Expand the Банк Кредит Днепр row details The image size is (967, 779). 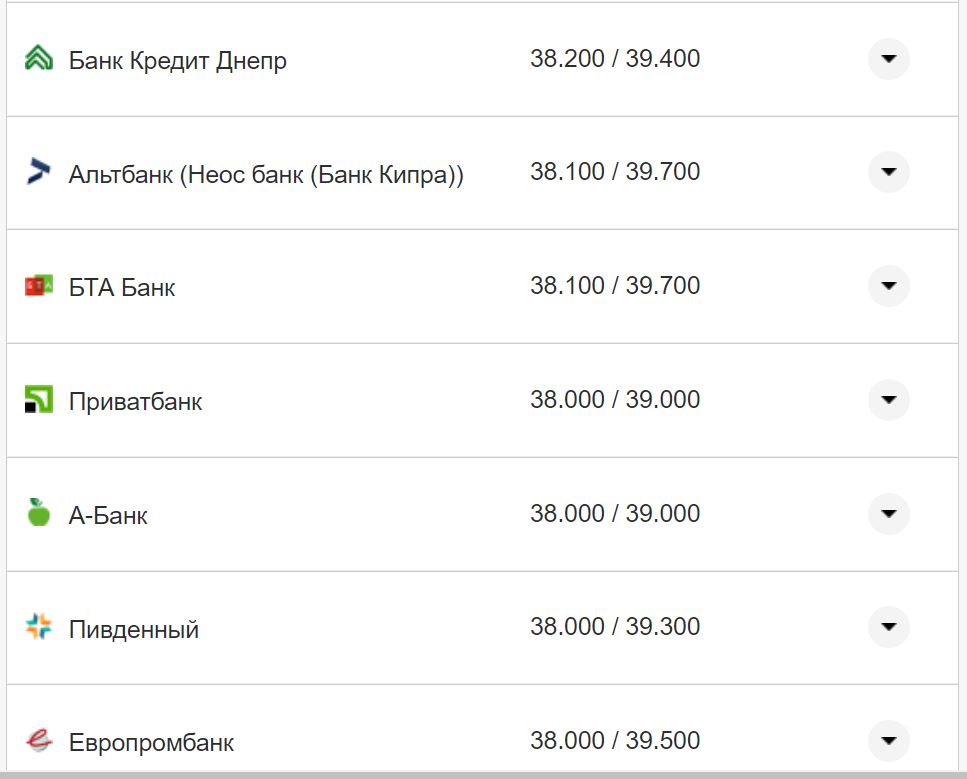[x=888, y=59]
